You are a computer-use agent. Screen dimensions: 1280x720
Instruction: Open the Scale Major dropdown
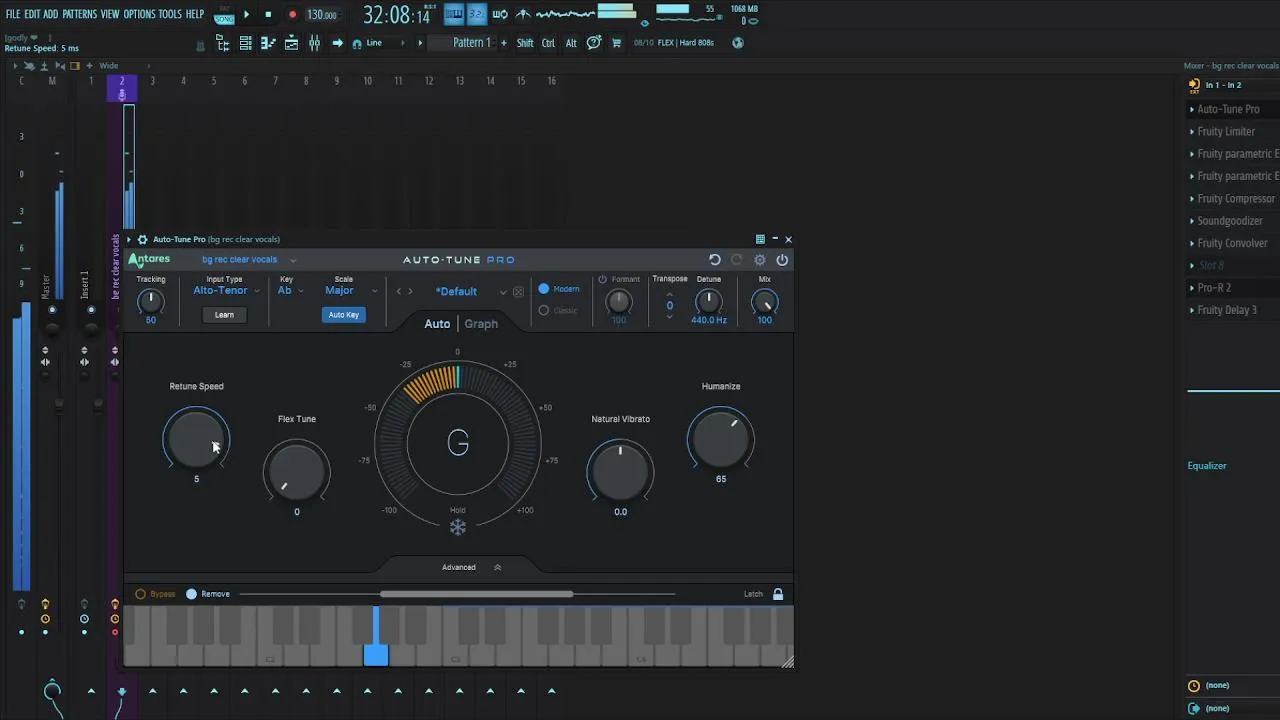(351, 291)
